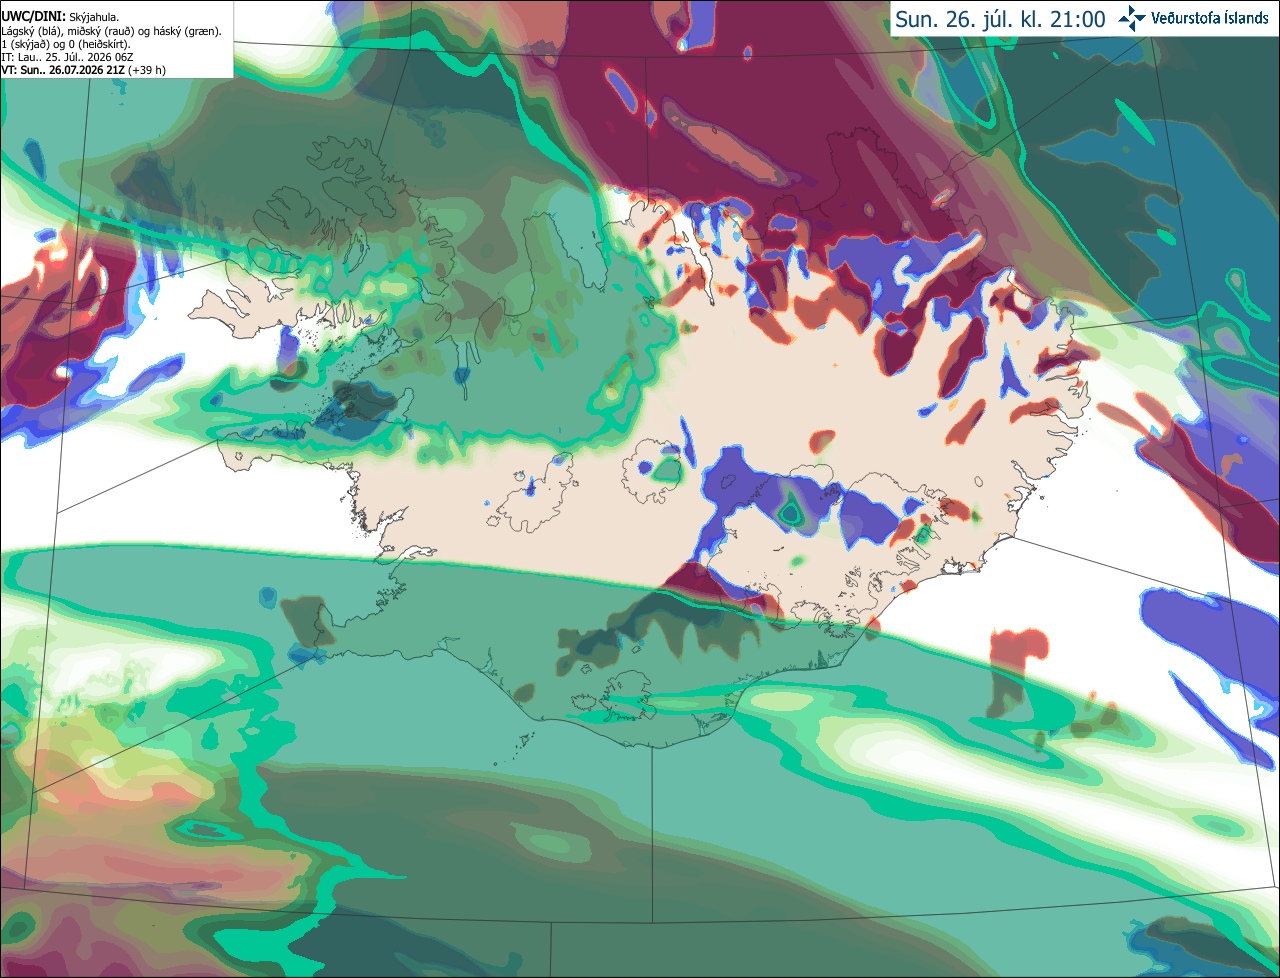Click the green high-cloud spot on Vatnajökull
The height and width of the screenshot is (978, 1280).
point(791,513)
